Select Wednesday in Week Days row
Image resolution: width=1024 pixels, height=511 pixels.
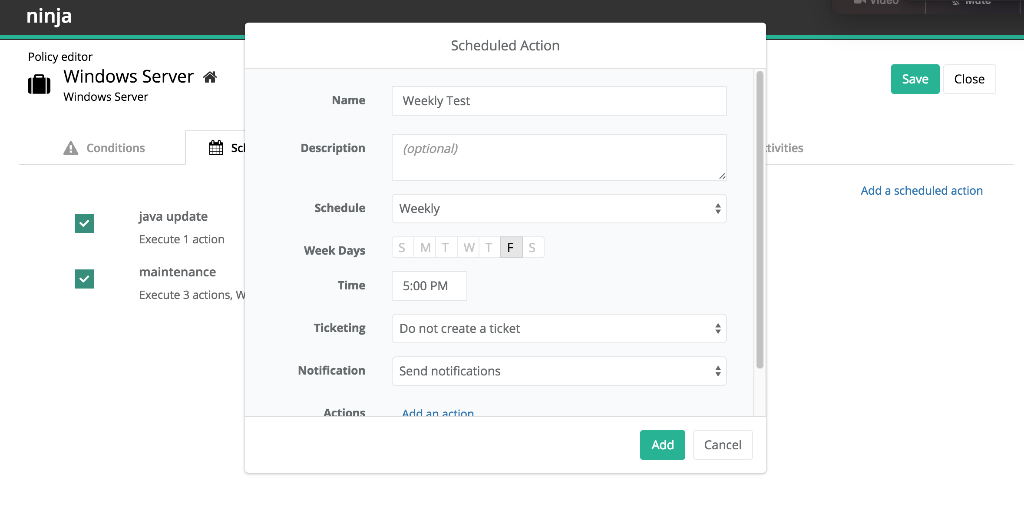[468, 248]
